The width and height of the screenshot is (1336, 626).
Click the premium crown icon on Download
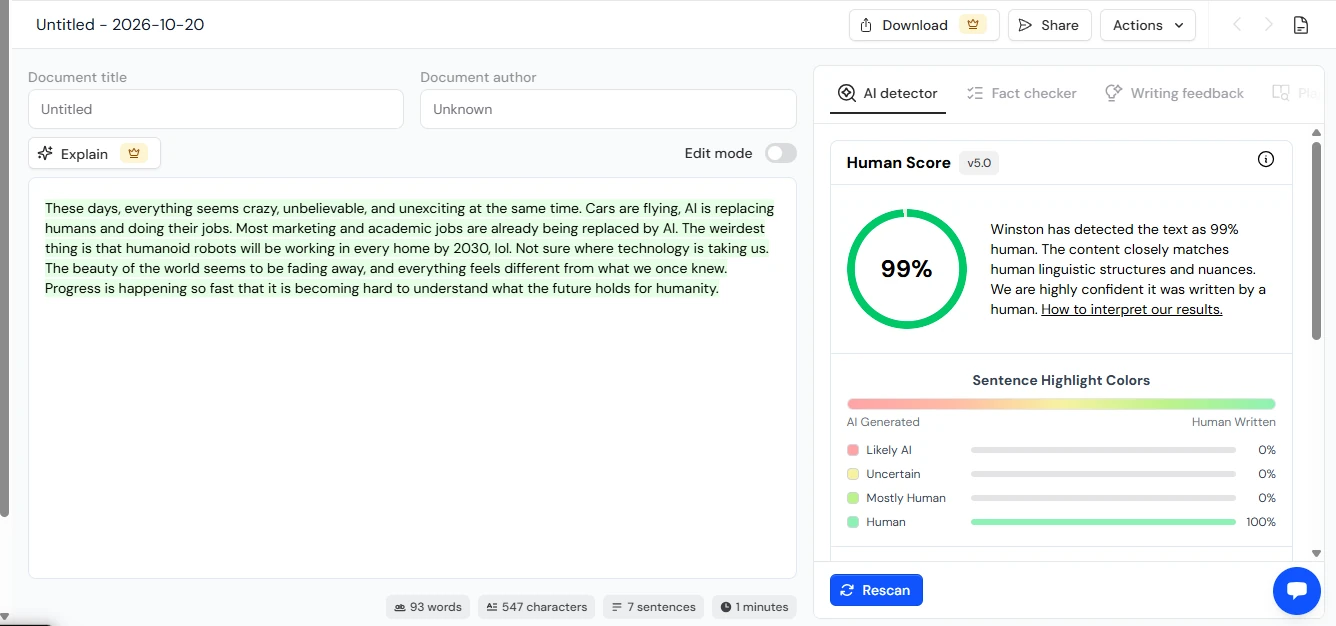click(972, 25)
